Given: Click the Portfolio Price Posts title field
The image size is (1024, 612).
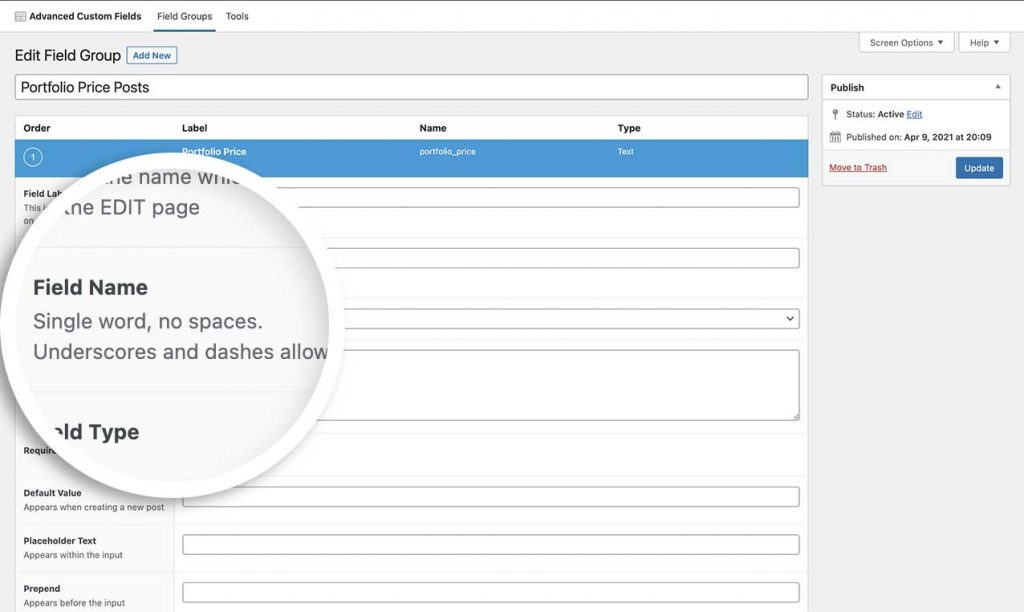Looking at the screenshot, I should click(411, 87).
